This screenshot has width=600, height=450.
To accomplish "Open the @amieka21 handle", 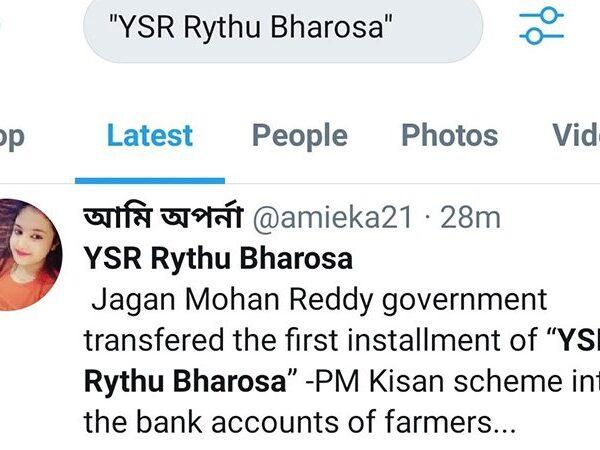I will [333, 218].
